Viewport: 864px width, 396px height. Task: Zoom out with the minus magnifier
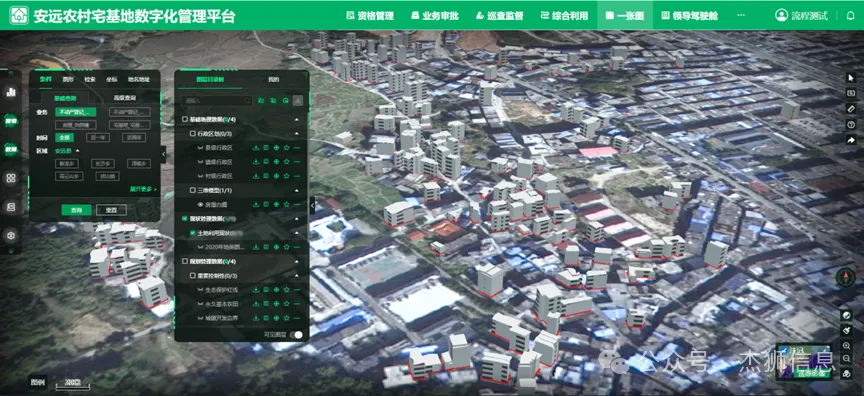tap(846, 359)
